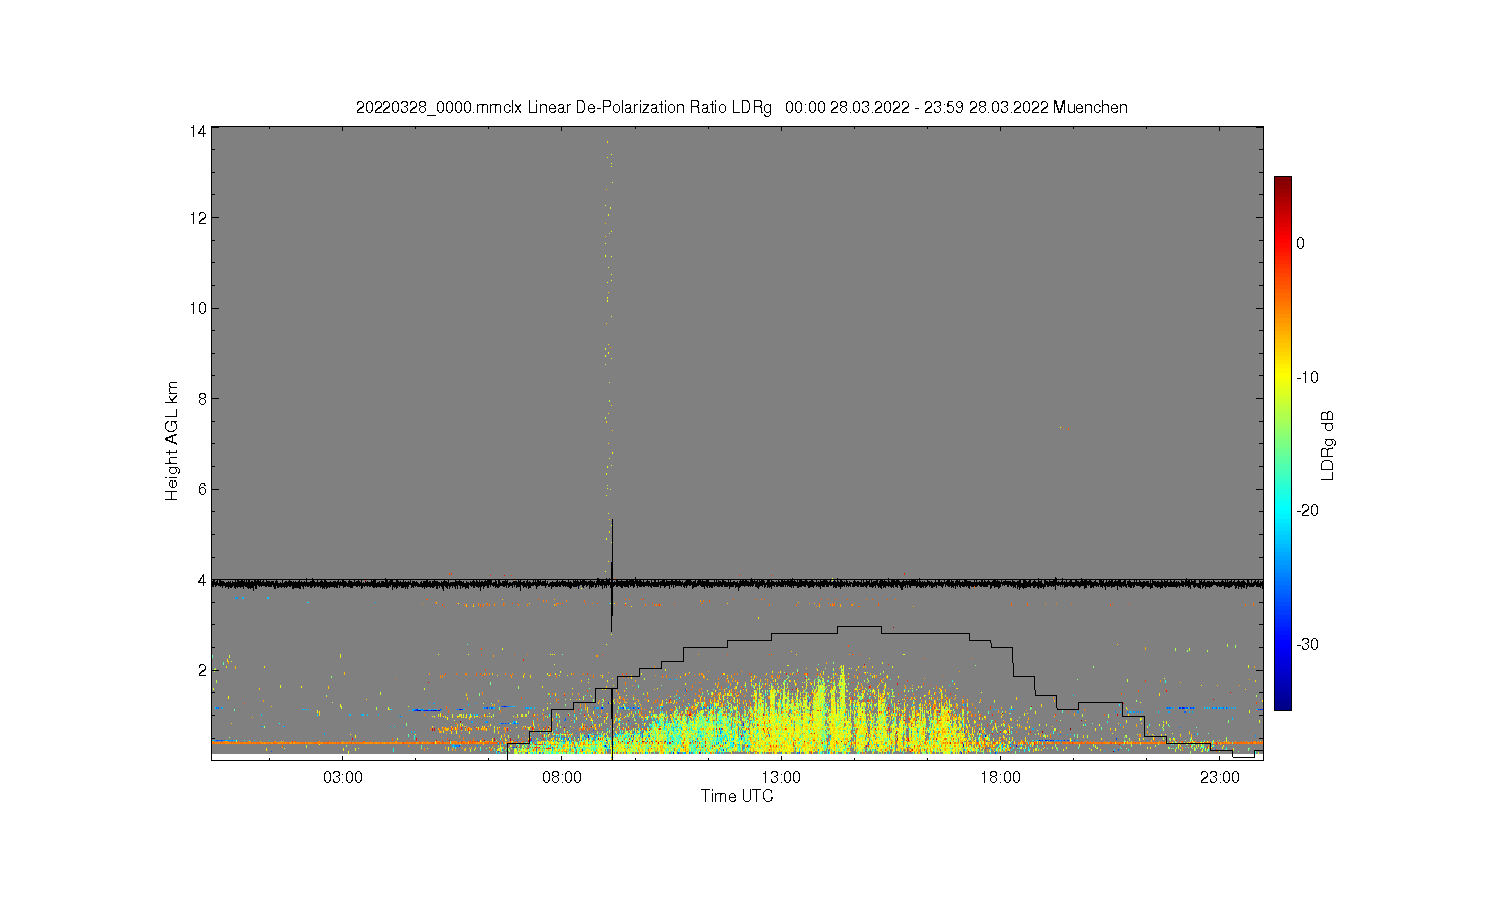The width and height of the screenshot is (1500, 900).
Task: Click the height tick label 8
Action: (x=202, y=399)
